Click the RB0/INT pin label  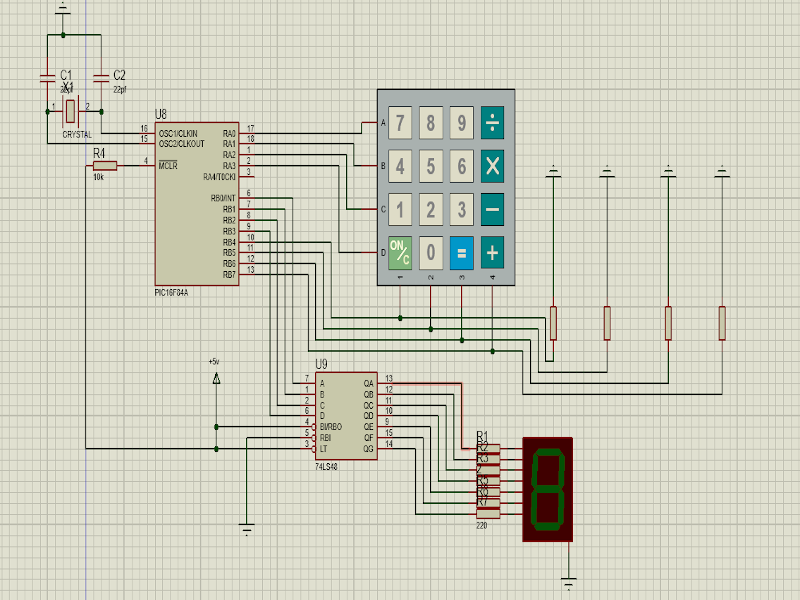coord(223,198)
